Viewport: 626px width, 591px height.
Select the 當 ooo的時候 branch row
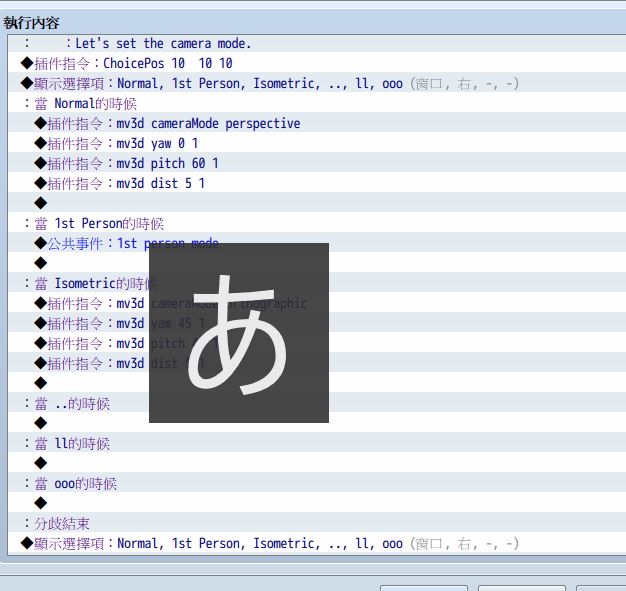(317, 483)
